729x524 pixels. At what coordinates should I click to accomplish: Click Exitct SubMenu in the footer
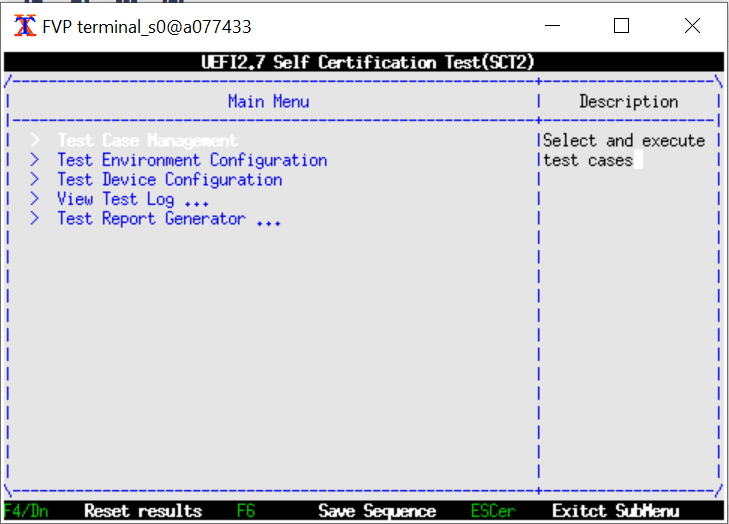(616, 511)
